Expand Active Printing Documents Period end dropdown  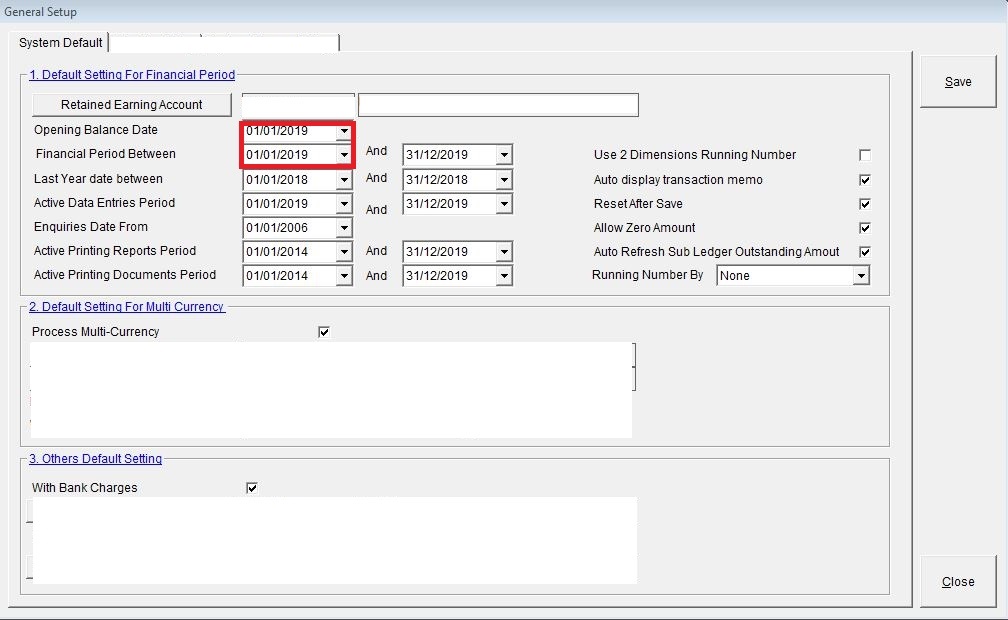pyautogui.click(x=504, y=276)
